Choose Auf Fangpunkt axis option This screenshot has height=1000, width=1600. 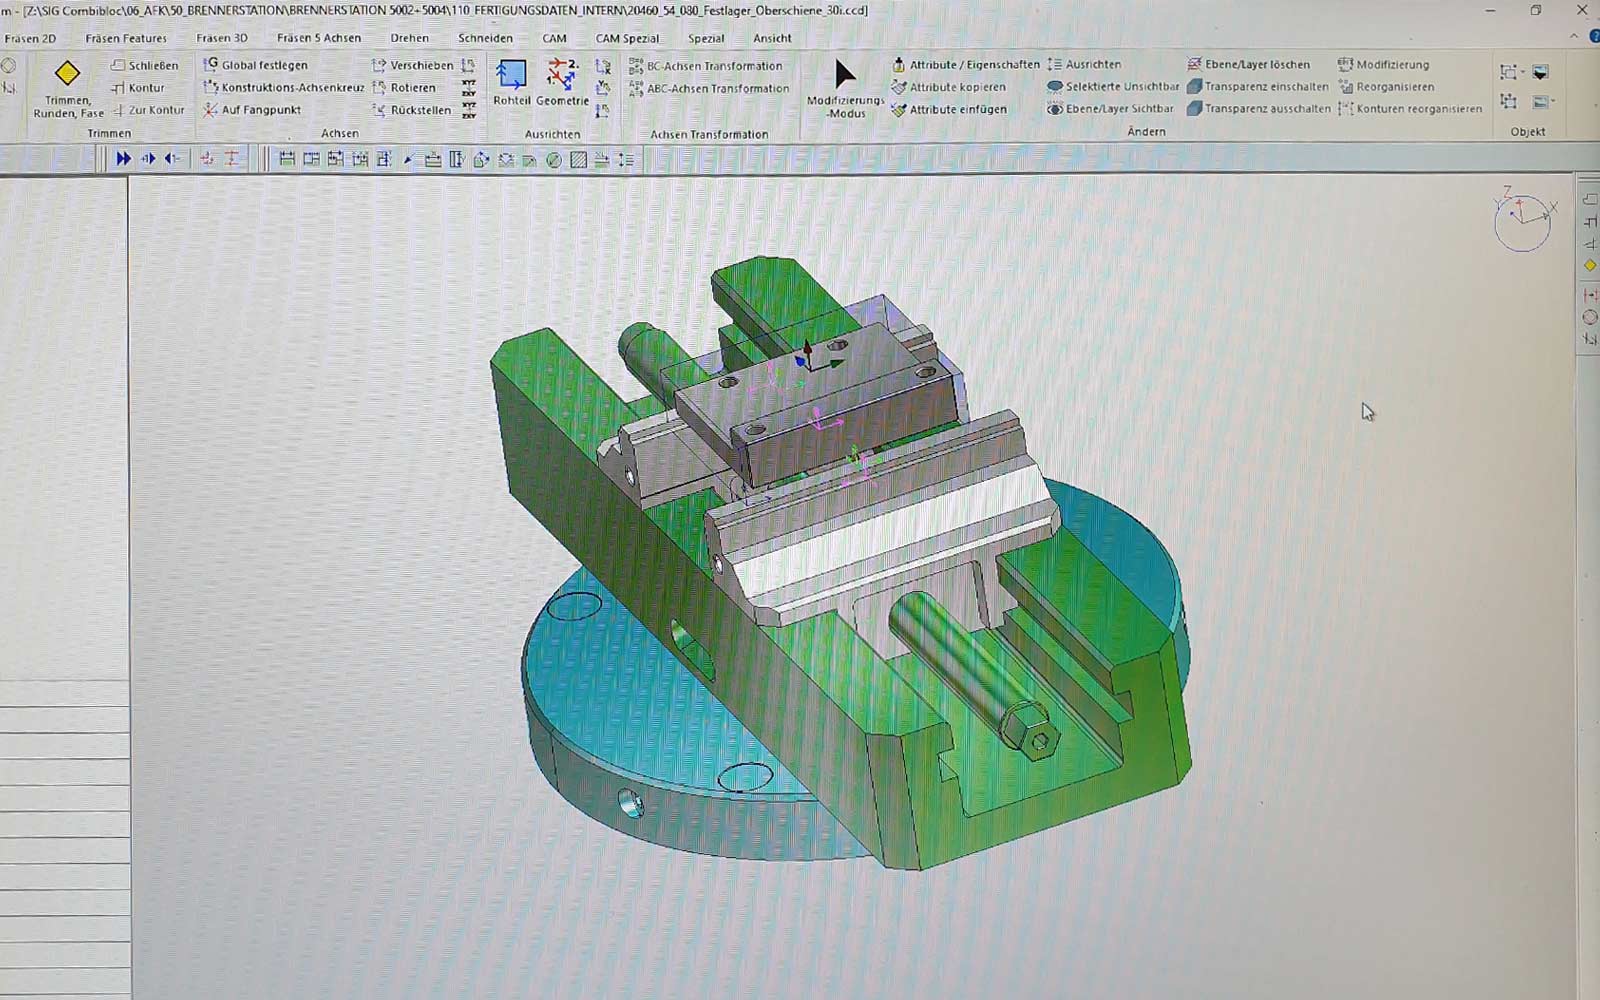click(x=252, y=110)
